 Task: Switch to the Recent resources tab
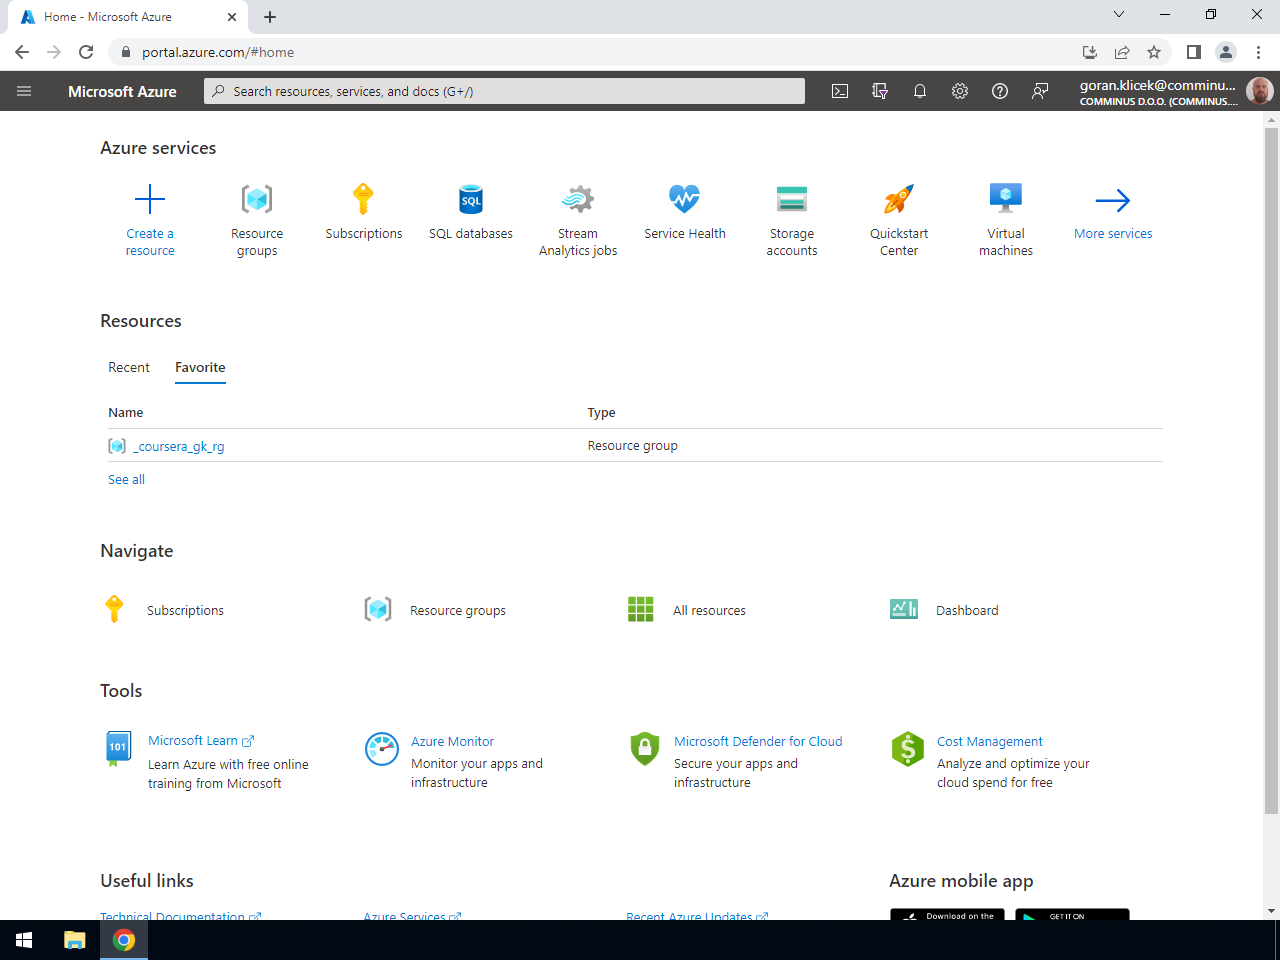(129, 367)
